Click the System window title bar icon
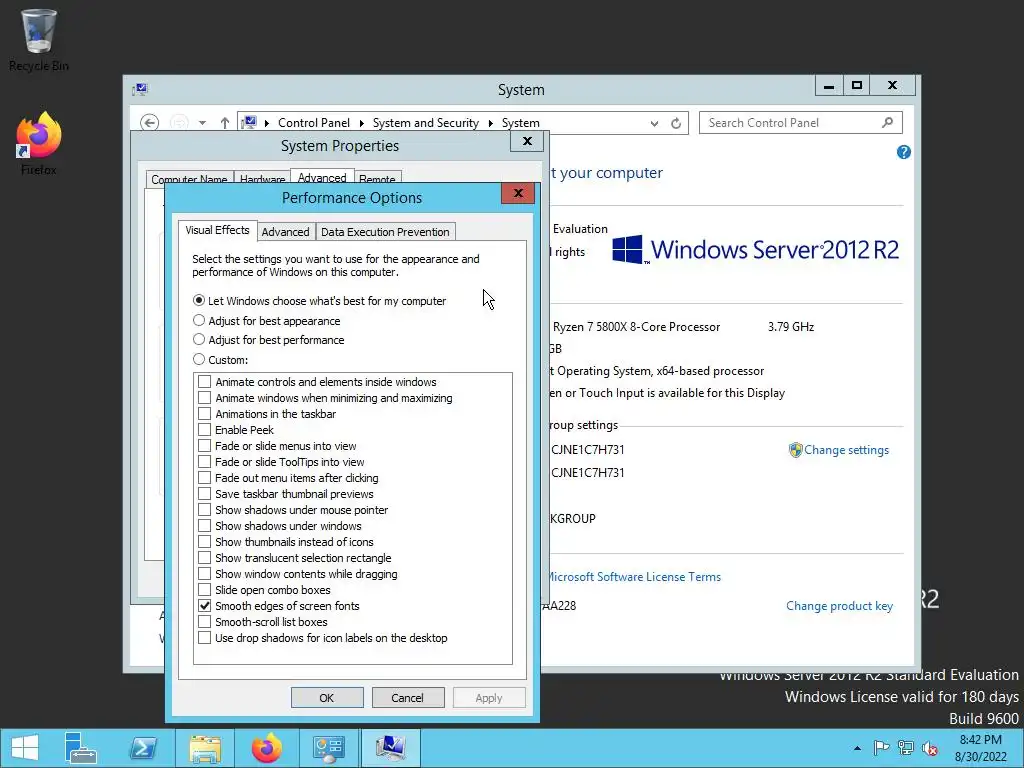 [140, 89]
